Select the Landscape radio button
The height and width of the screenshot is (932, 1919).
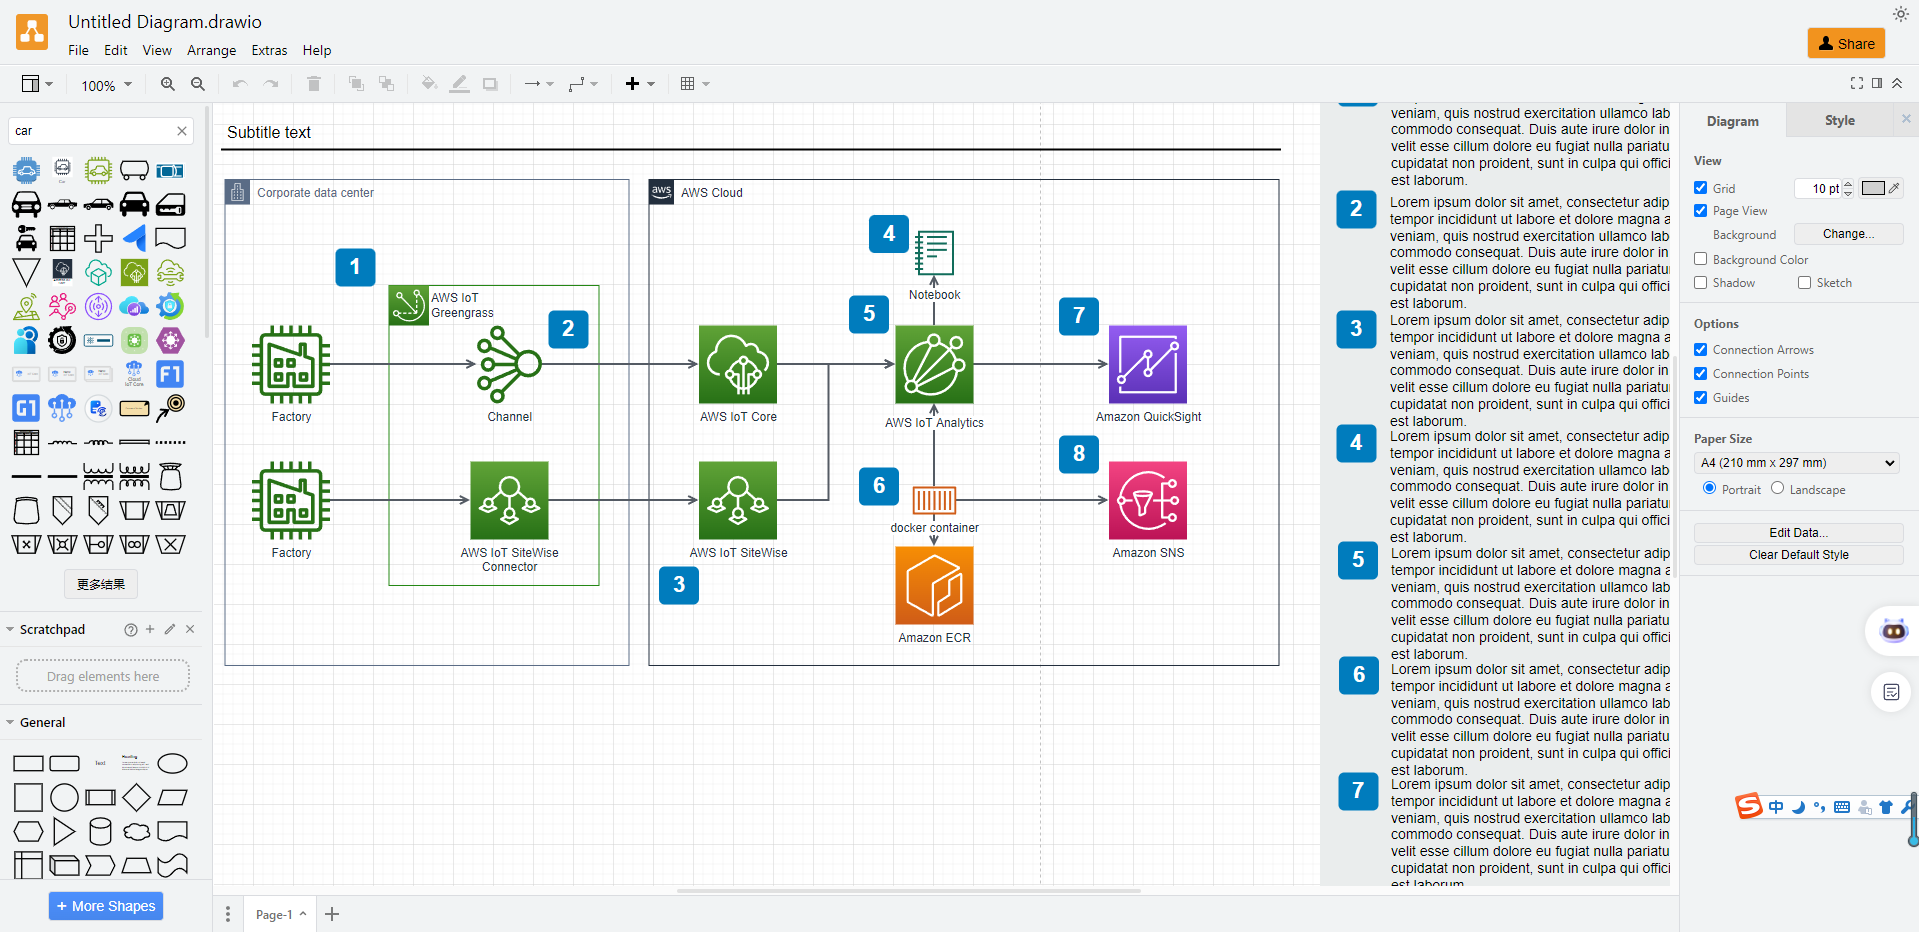tap(1777, 488)
